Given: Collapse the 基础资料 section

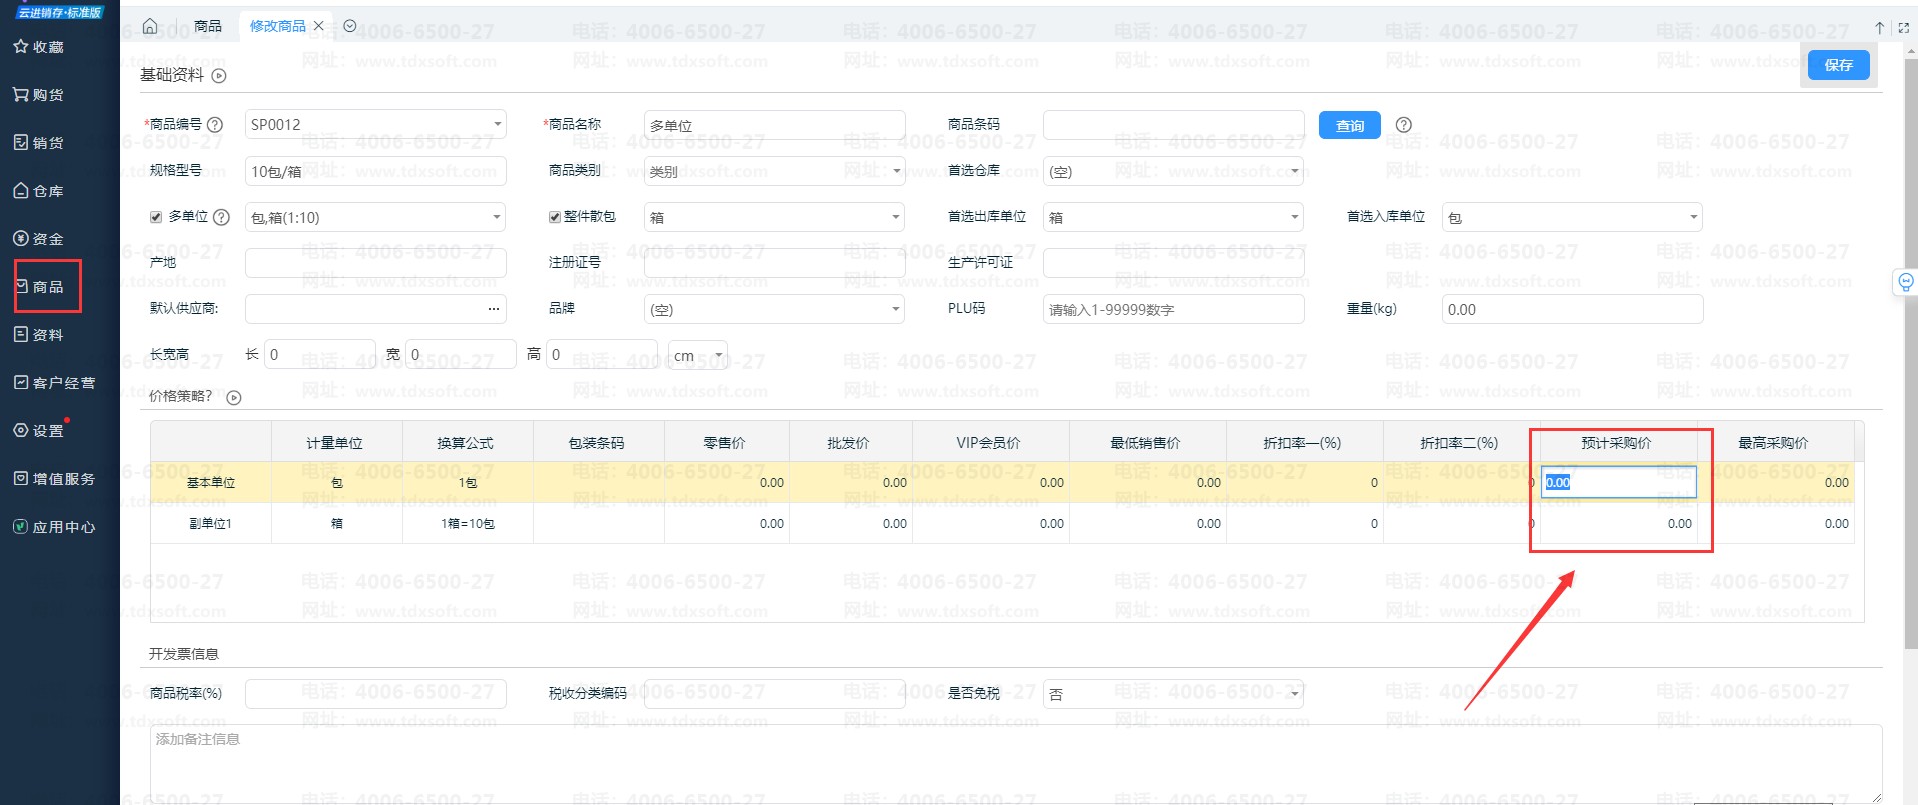Looking at the screenshot, I should tap(219, 76).
